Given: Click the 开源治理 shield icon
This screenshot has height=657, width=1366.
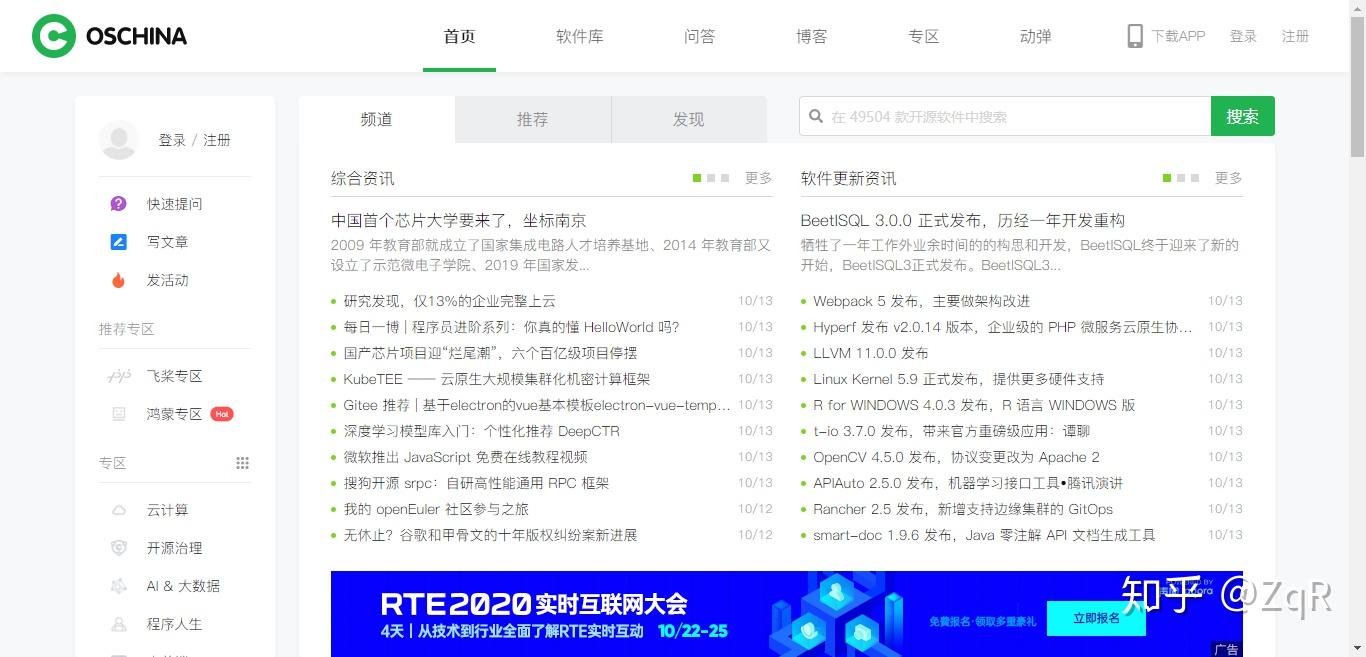Looking at the screenshot, I should click(119, 548).
